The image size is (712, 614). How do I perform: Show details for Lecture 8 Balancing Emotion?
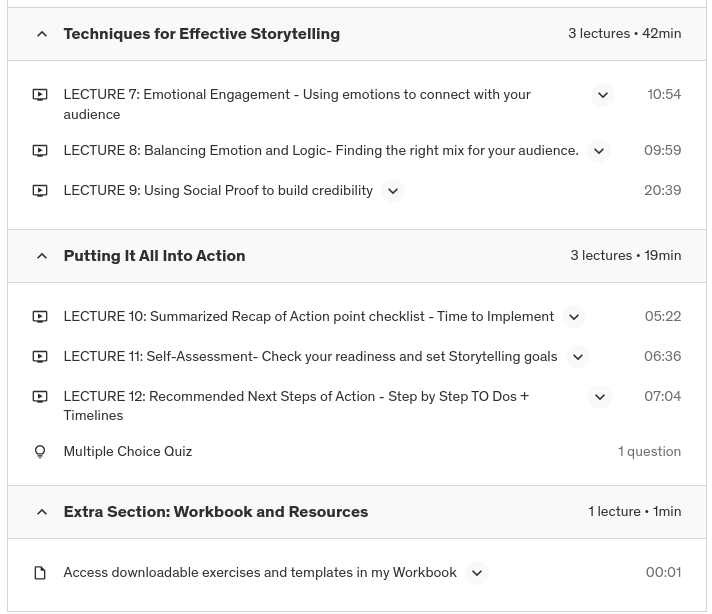pyautogui.click(x=598, y=151)
